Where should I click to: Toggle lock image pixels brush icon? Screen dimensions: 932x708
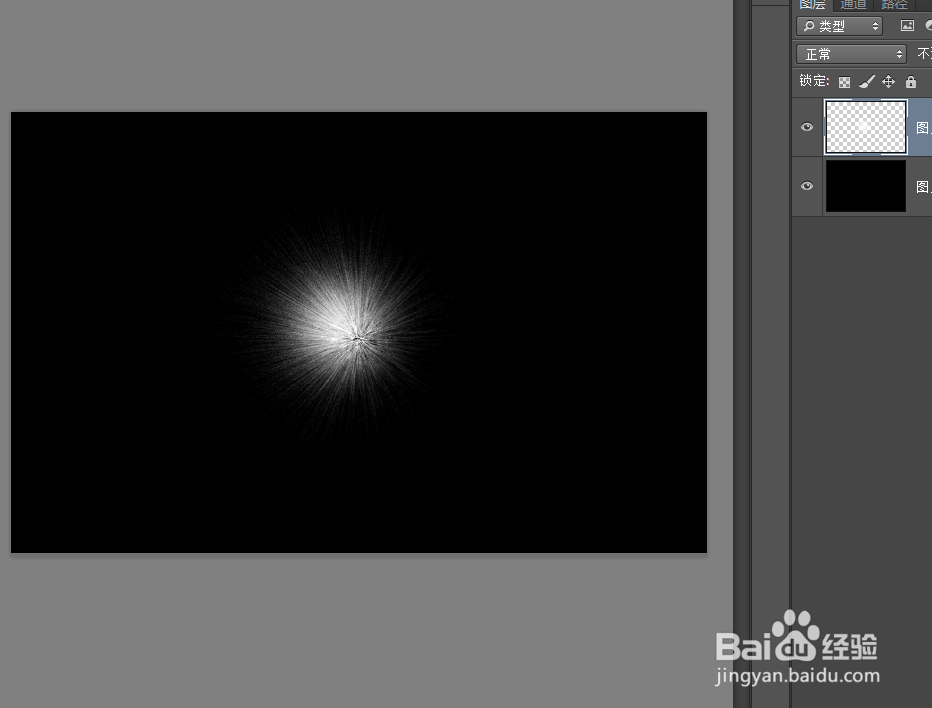coord(867,81)
